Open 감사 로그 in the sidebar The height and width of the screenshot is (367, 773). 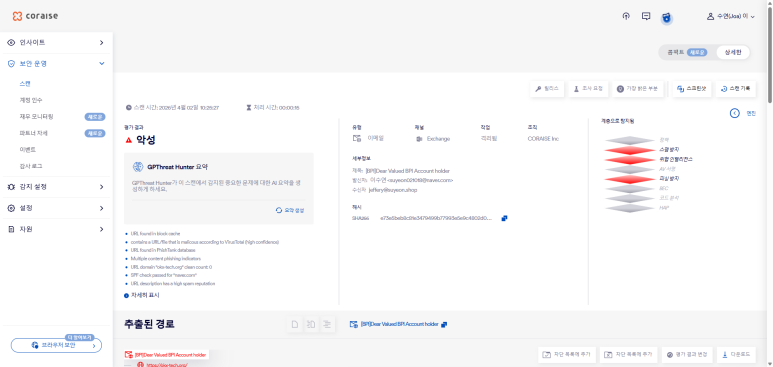tap(31, 166)
